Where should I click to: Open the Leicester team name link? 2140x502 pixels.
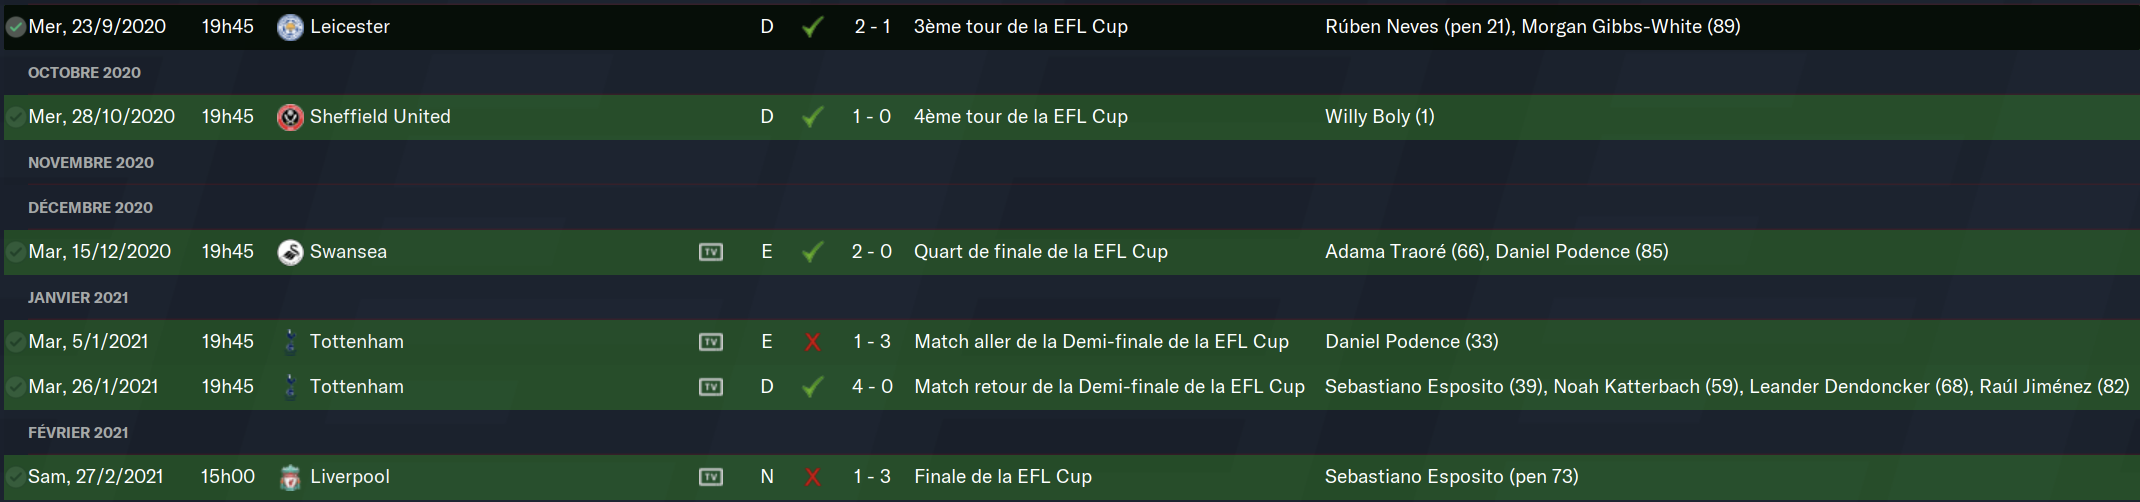350,27
